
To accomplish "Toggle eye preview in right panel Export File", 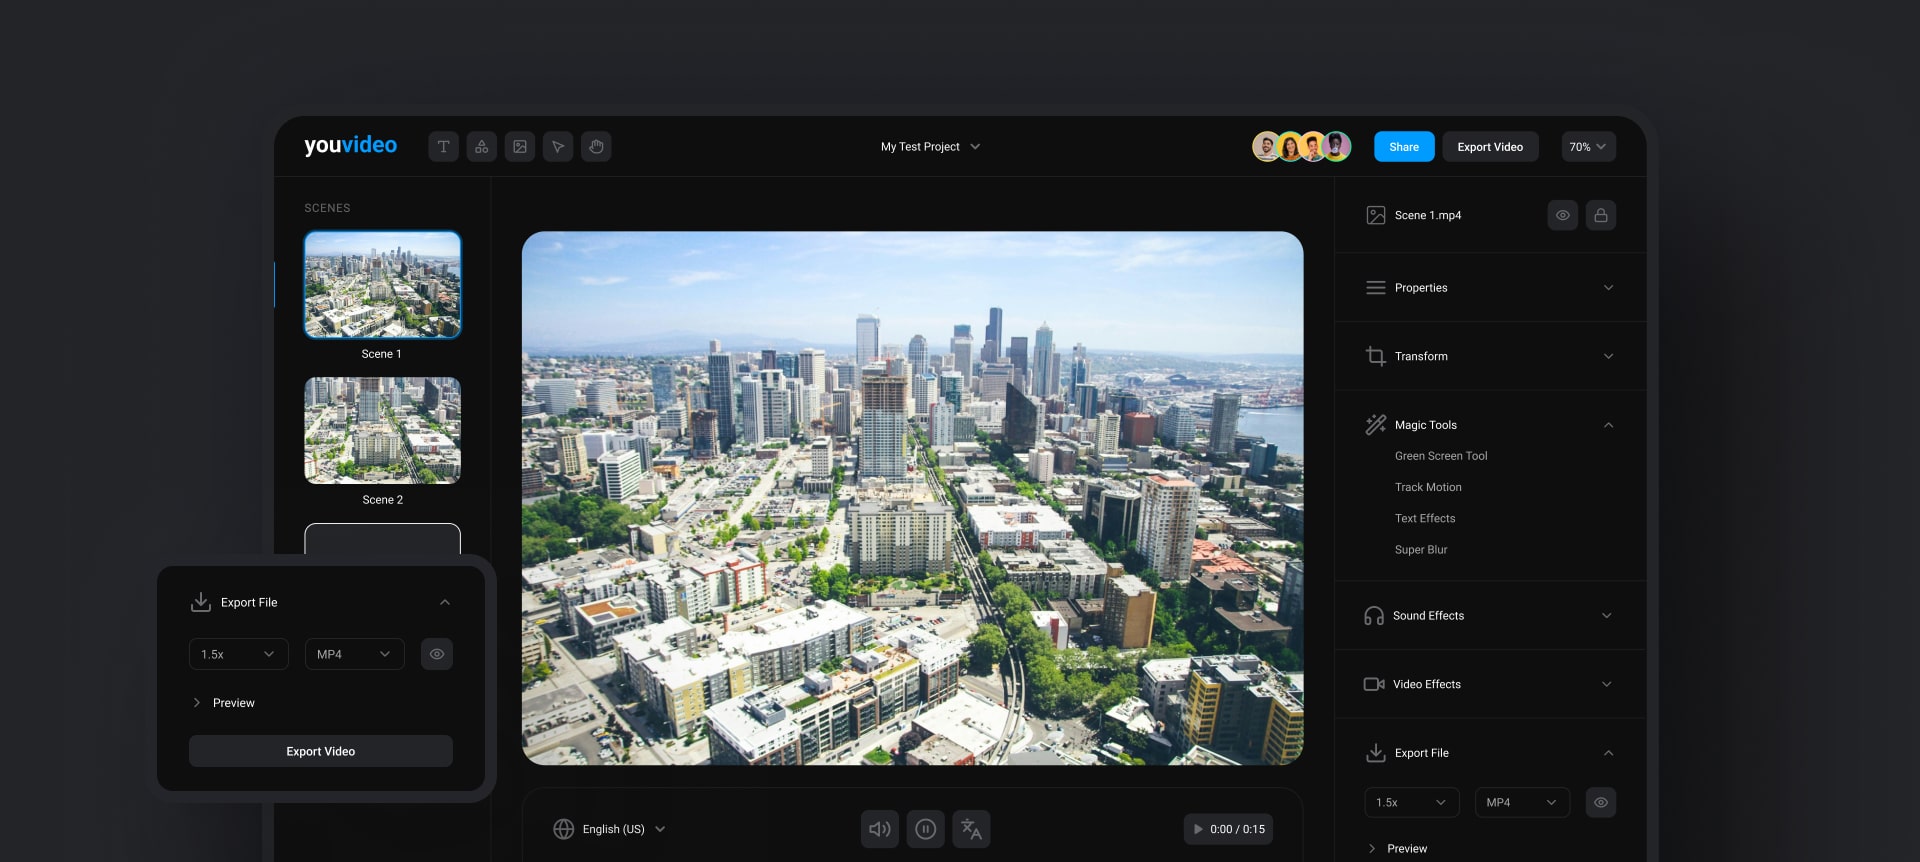I will (1601, 802).
